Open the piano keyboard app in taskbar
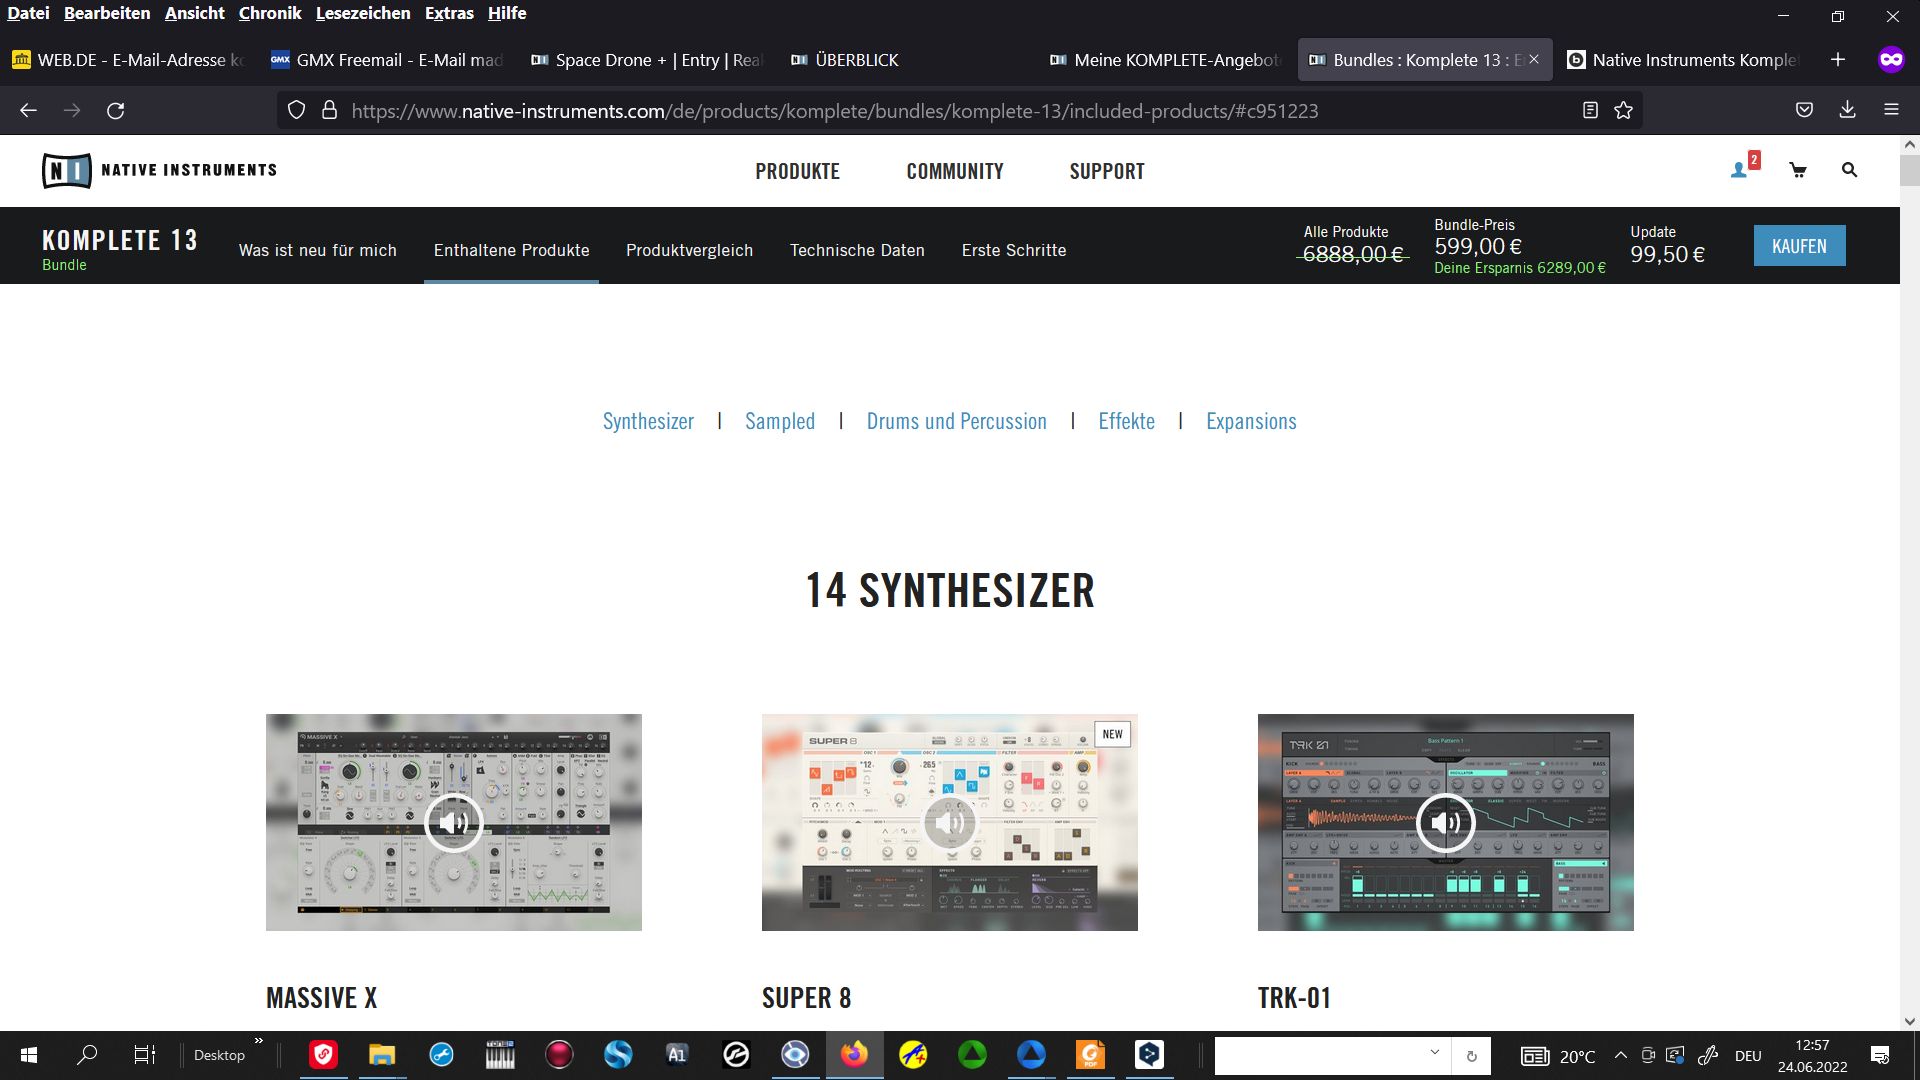Screen dimensions: 1920x1080 (x=500, y=1055)
